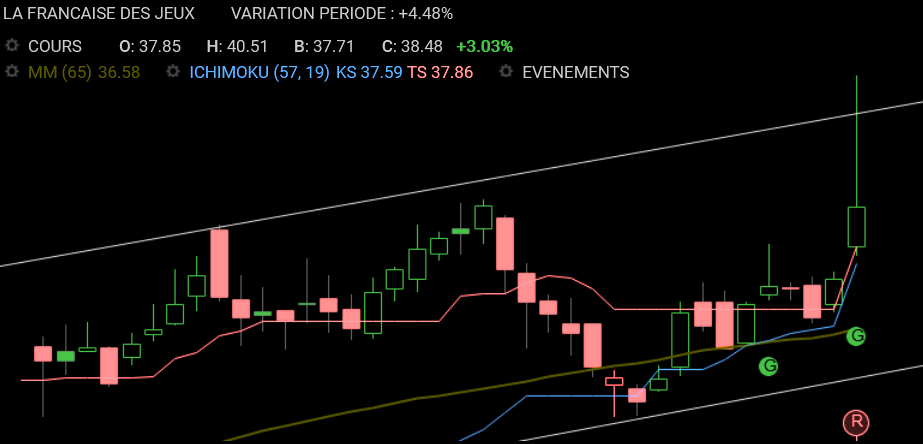This screenshot has width=923, height=444.
Task: Click the TS 37.86 Tenkan value
Action: coord(440,72)
